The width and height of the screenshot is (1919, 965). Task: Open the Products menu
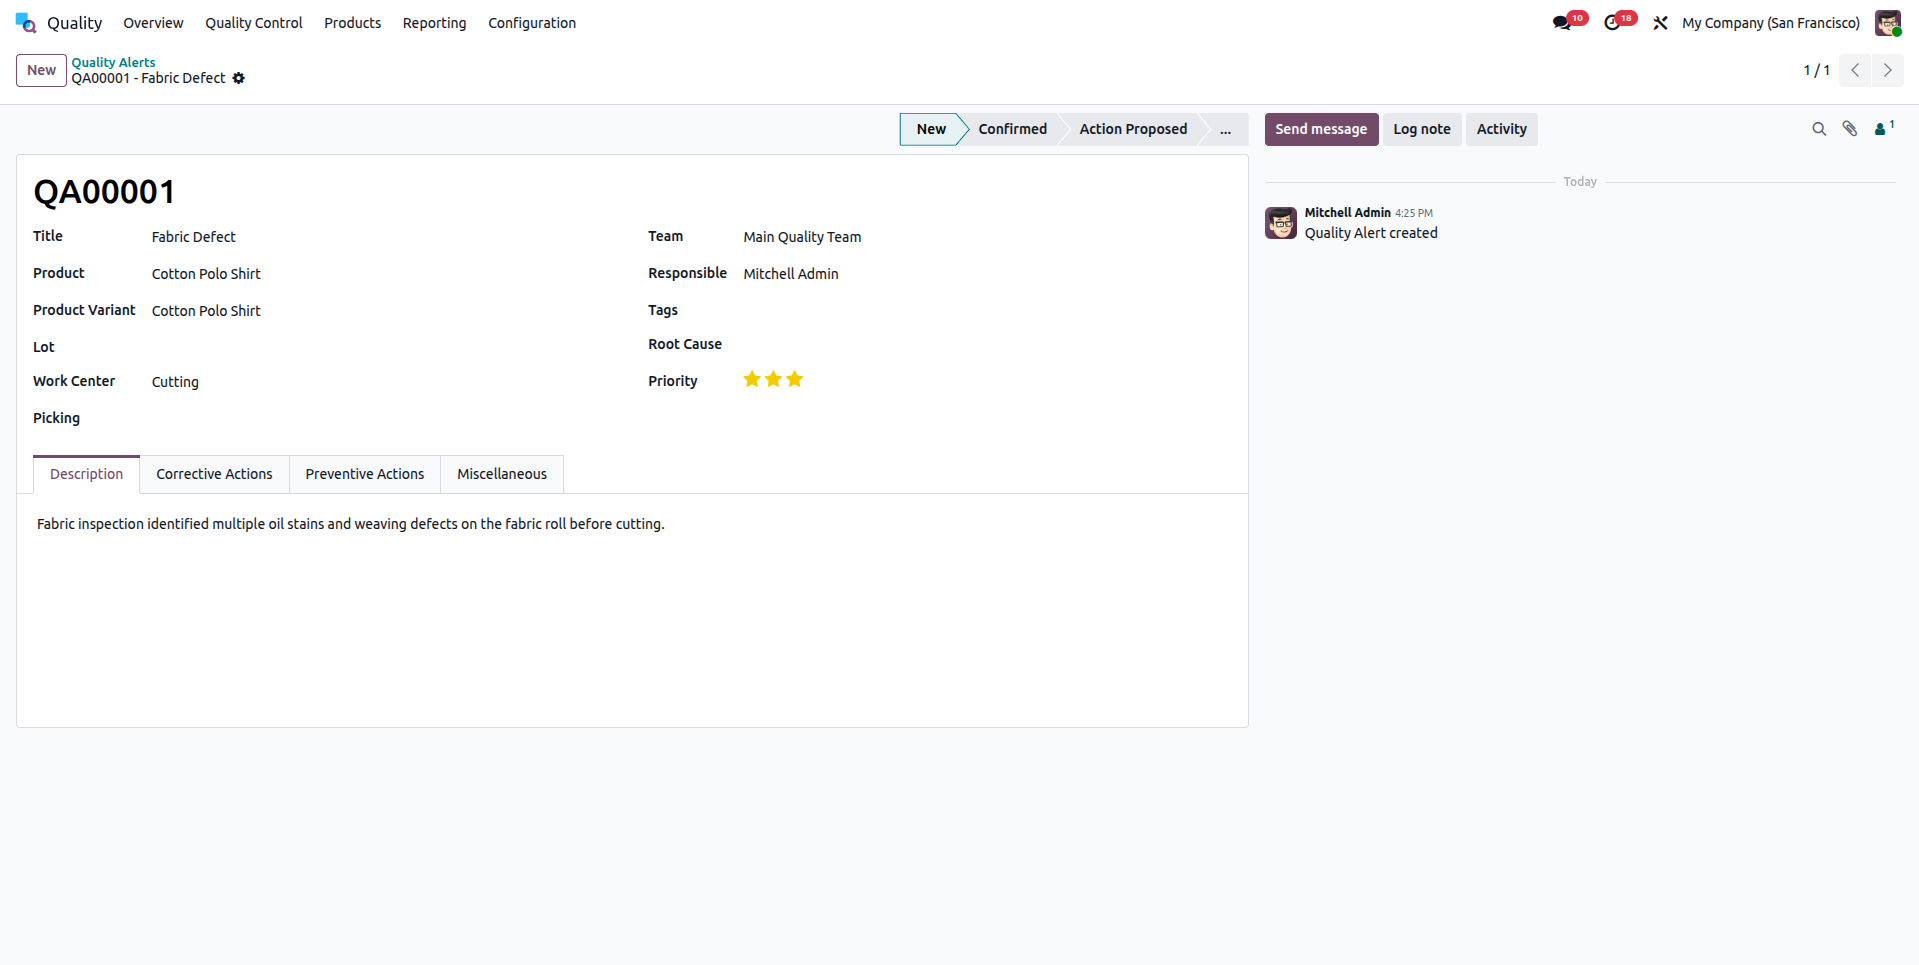(x=352, y=23)
